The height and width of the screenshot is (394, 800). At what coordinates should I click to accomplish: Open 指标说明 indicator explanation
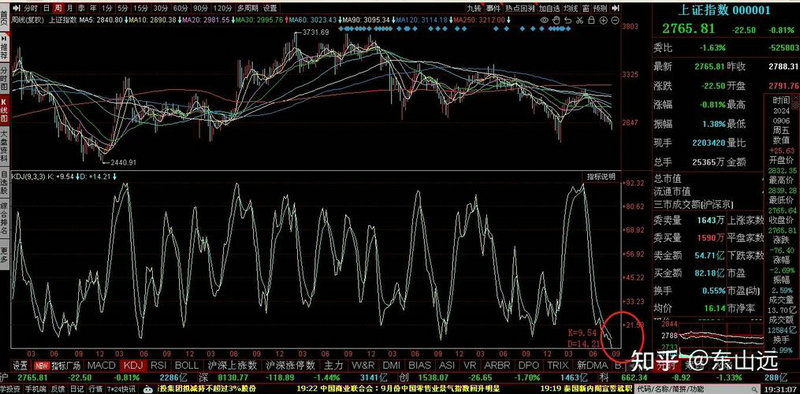click(601, 177)
